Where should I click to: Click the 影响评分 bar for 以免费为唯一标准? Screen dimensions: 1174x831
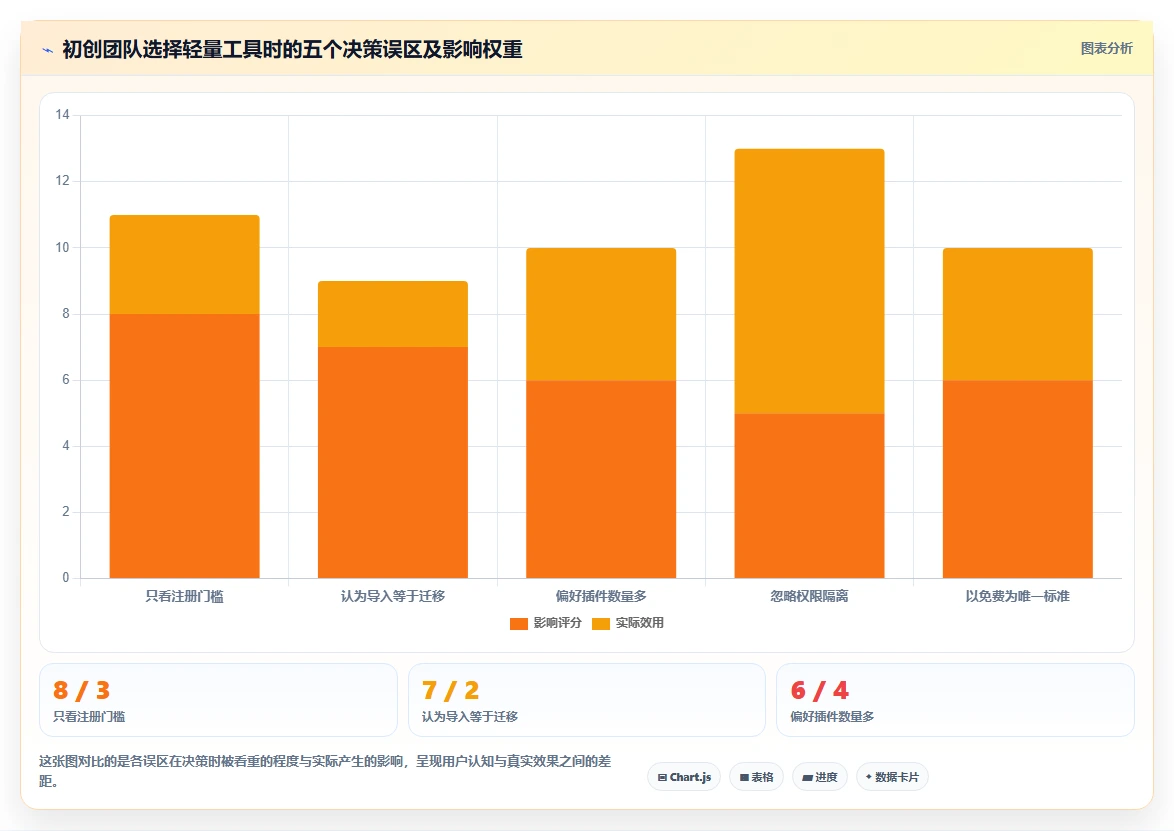click(x=1018, y=479)
